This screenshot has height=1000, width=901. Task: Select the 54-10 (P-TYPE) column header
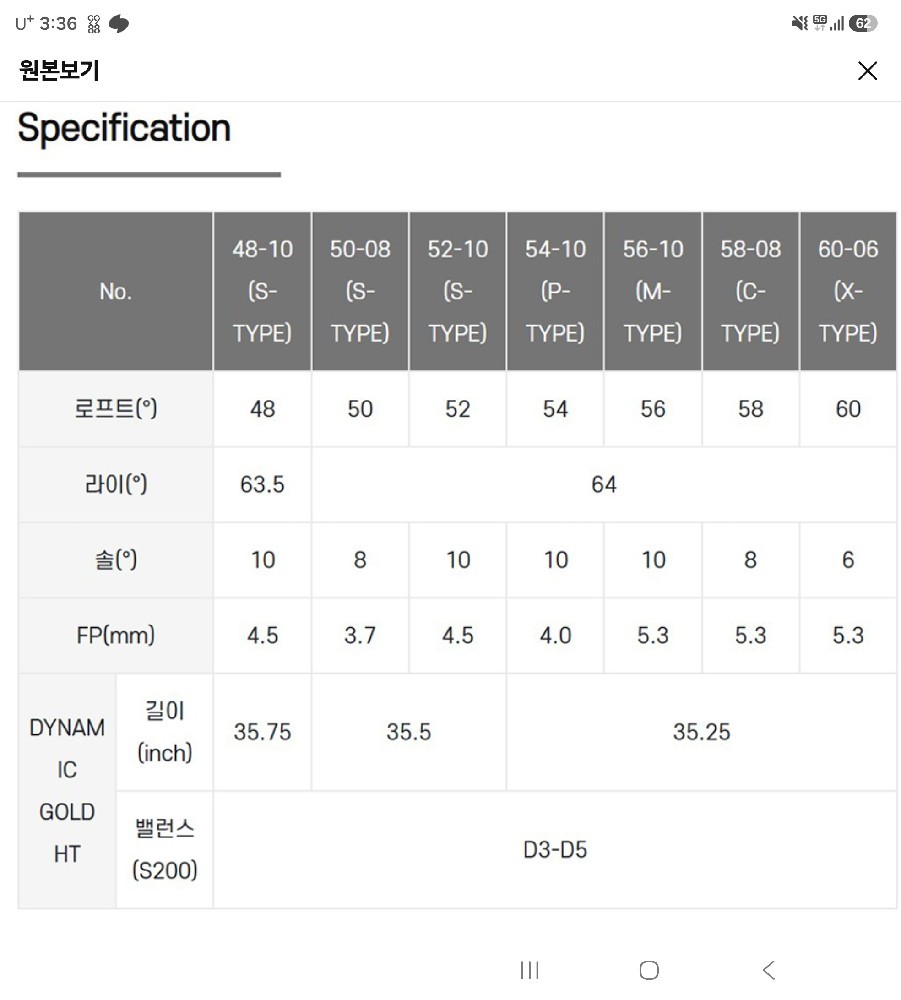click(555, 291)
